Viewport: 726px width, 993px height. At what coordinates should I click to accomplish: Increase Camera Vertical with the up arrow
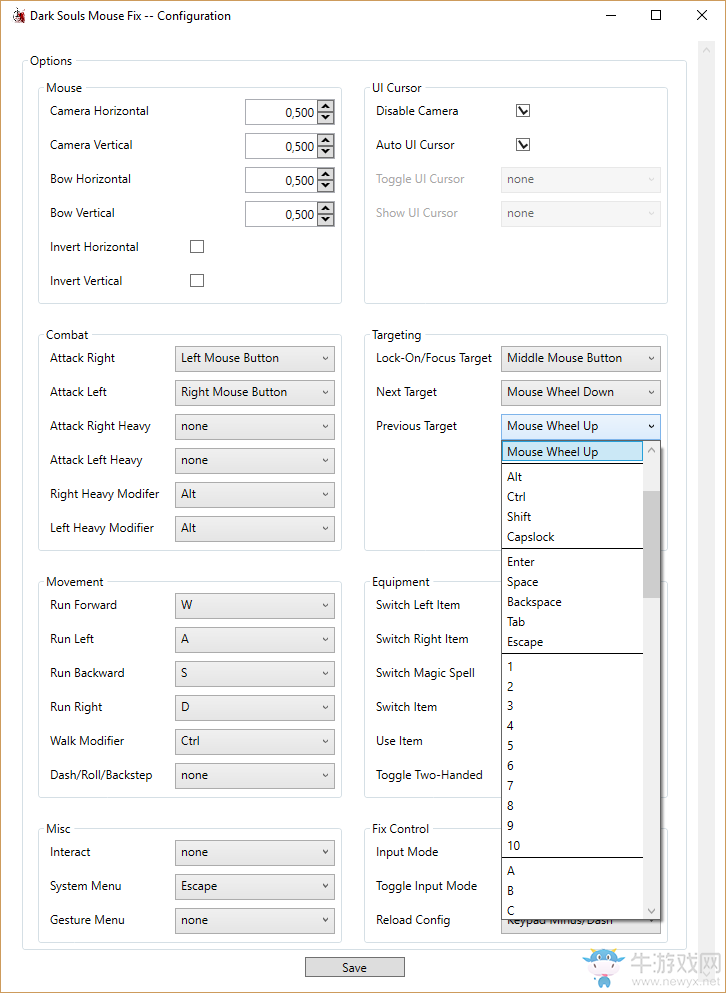click(x=326, y=141)
